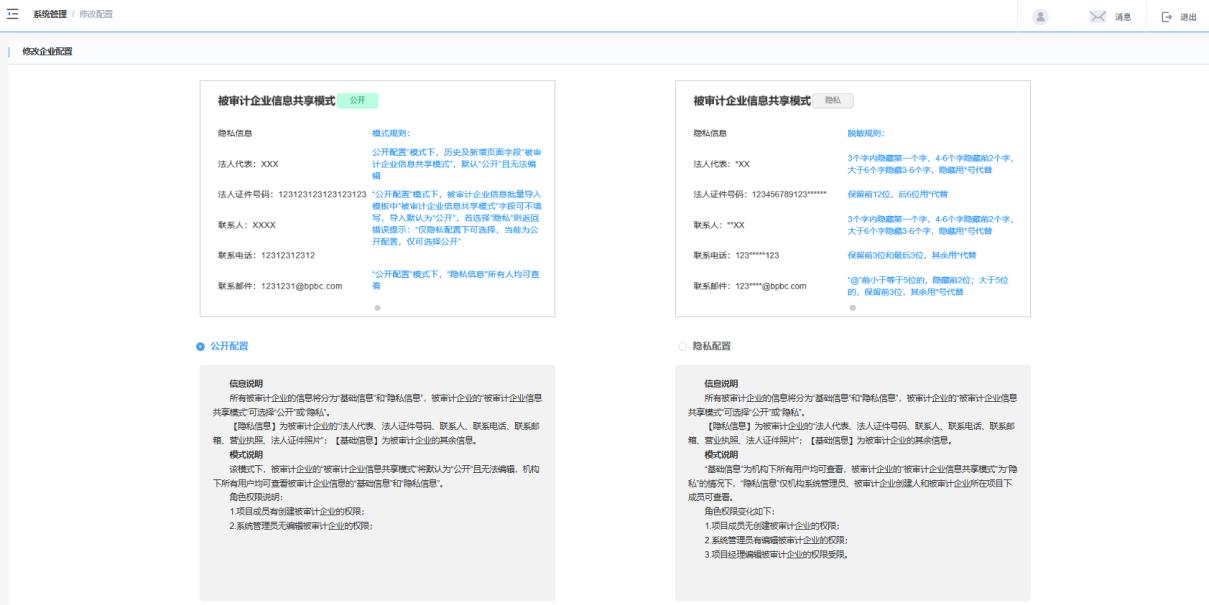
Task: Click the 消息 text label
Action: pos(1124,17)
